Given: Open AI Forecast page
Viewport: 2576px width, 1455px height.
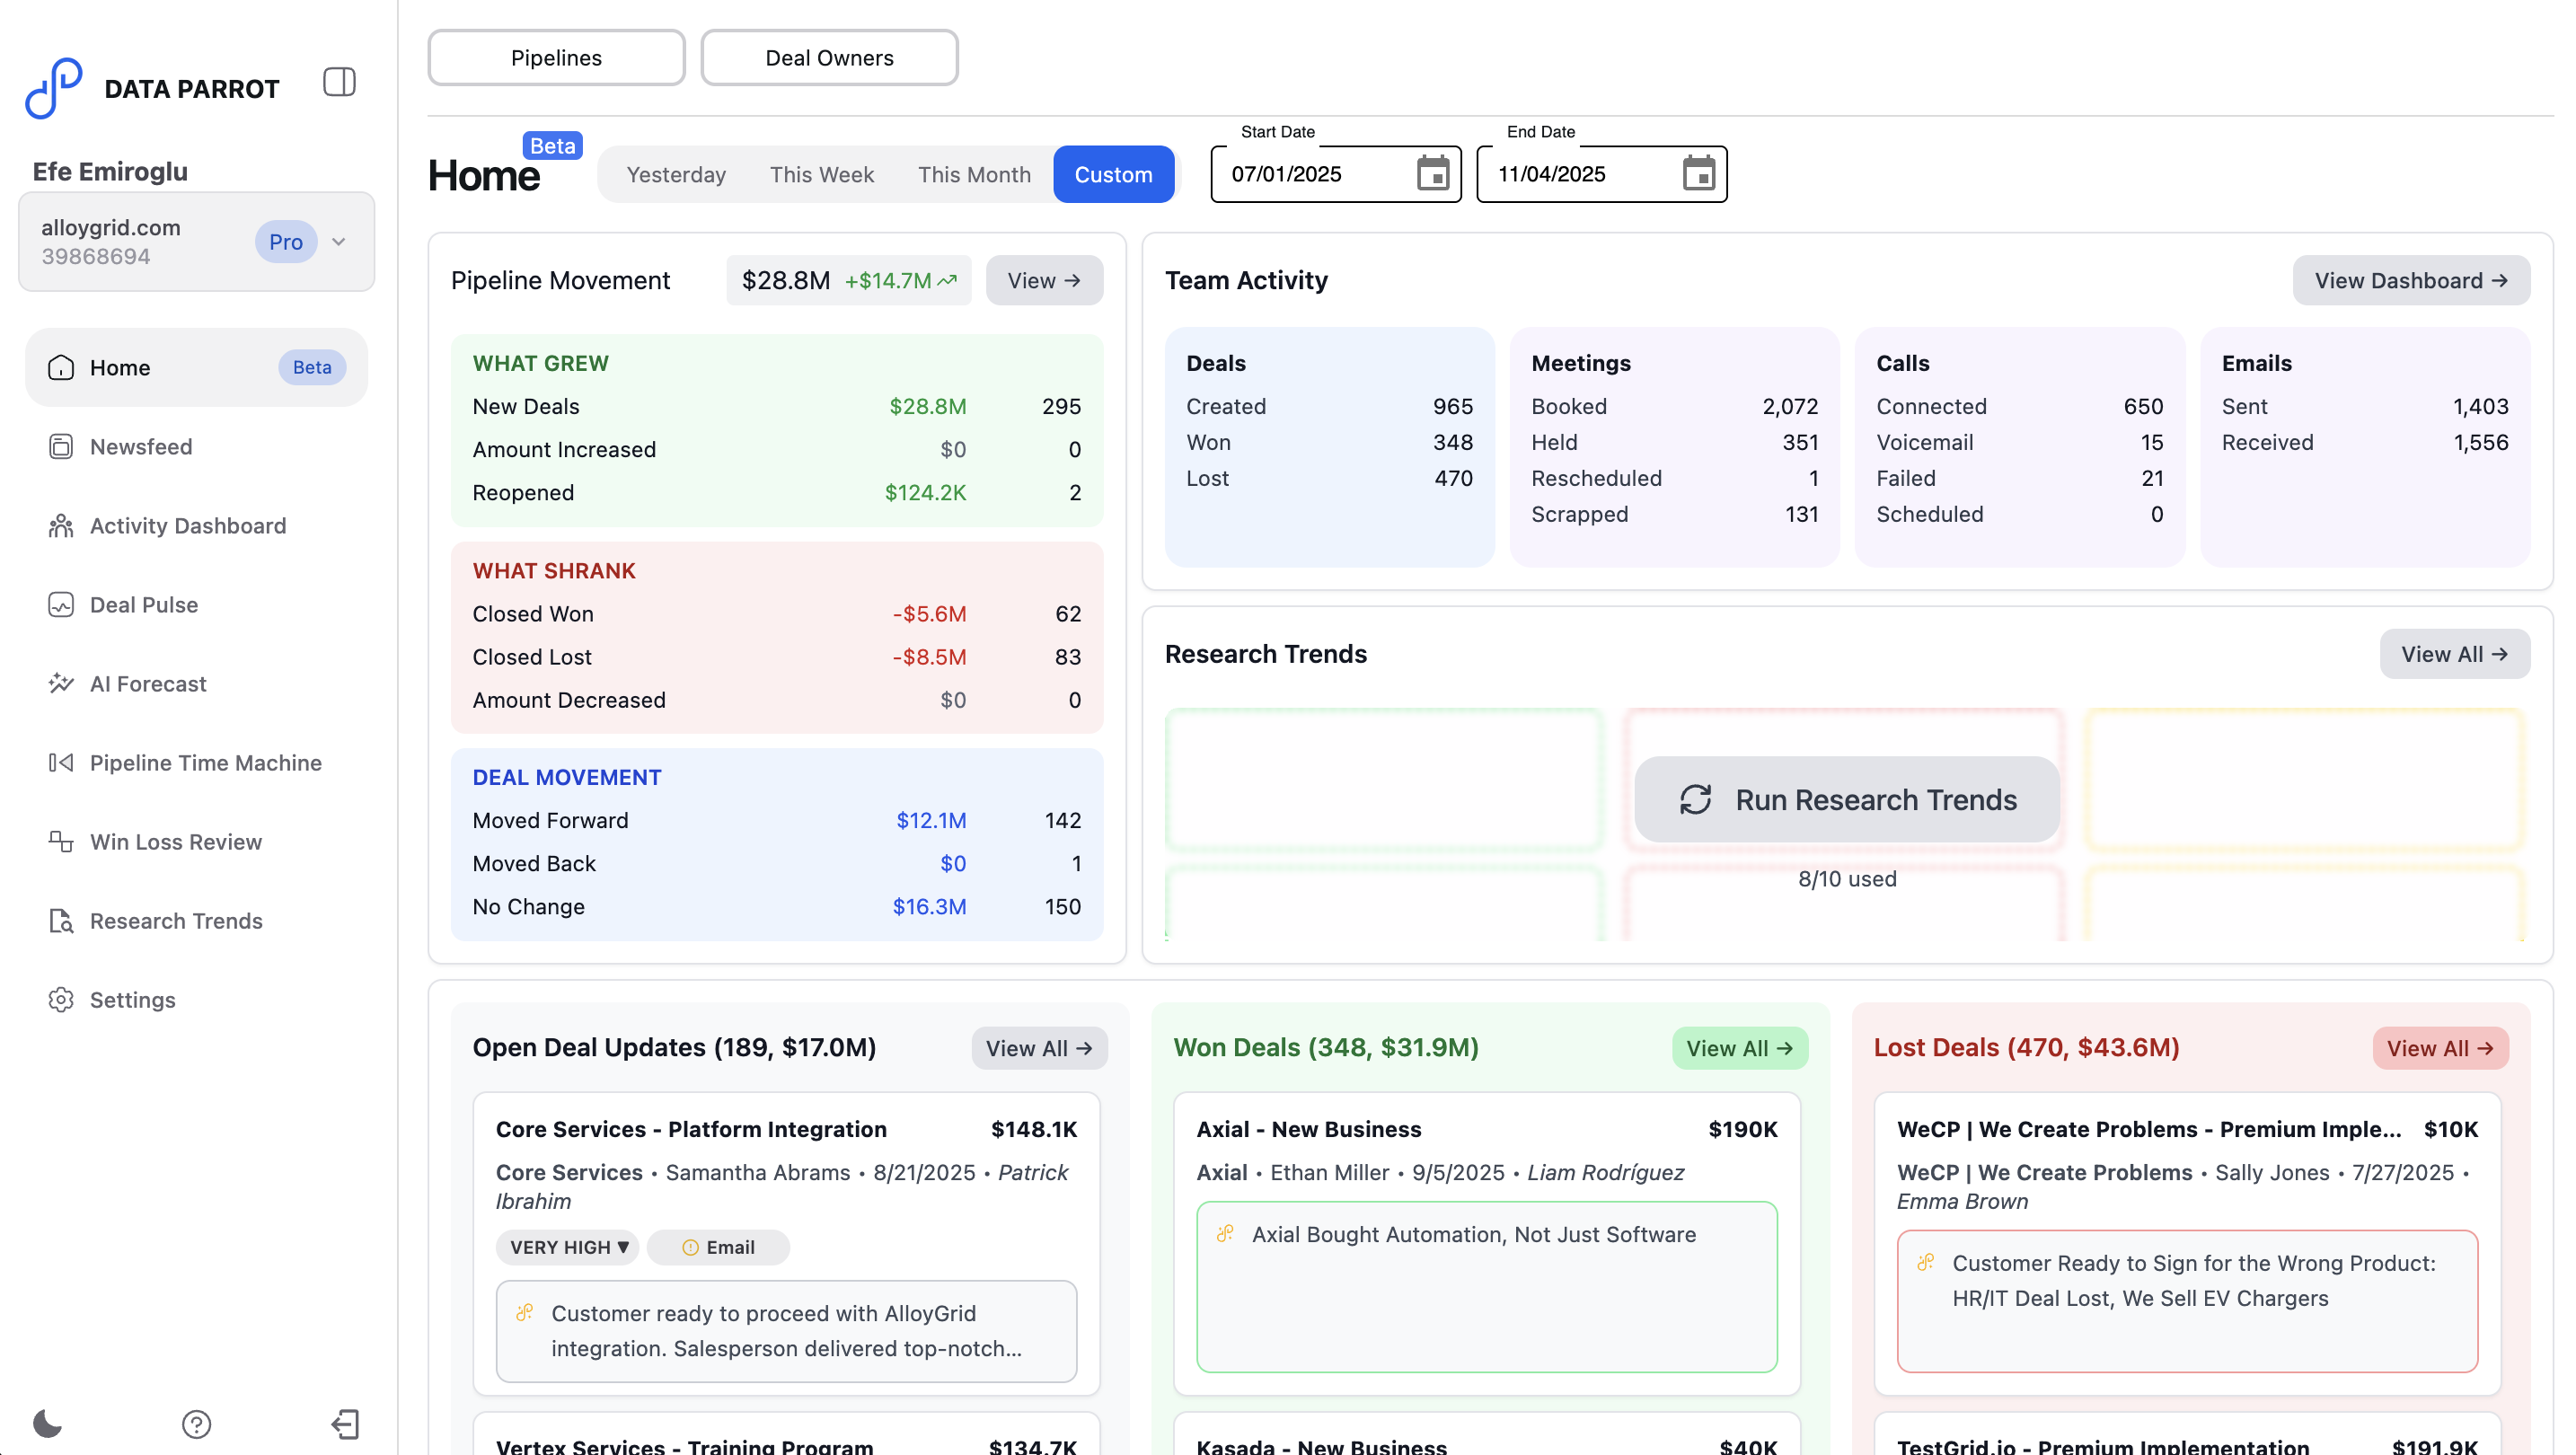Looking at the screenshot, I should click(x=148, y=683).
